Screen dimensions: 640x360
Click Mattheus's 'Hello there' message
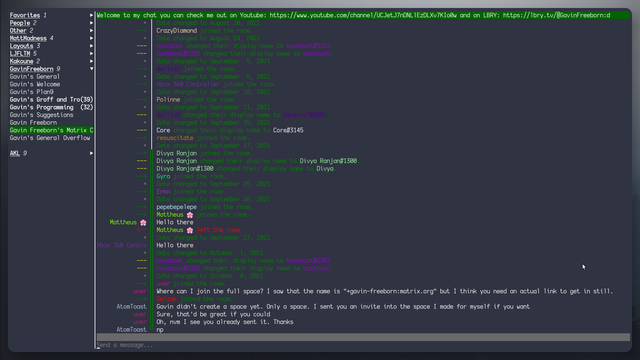tap(175, 222)
